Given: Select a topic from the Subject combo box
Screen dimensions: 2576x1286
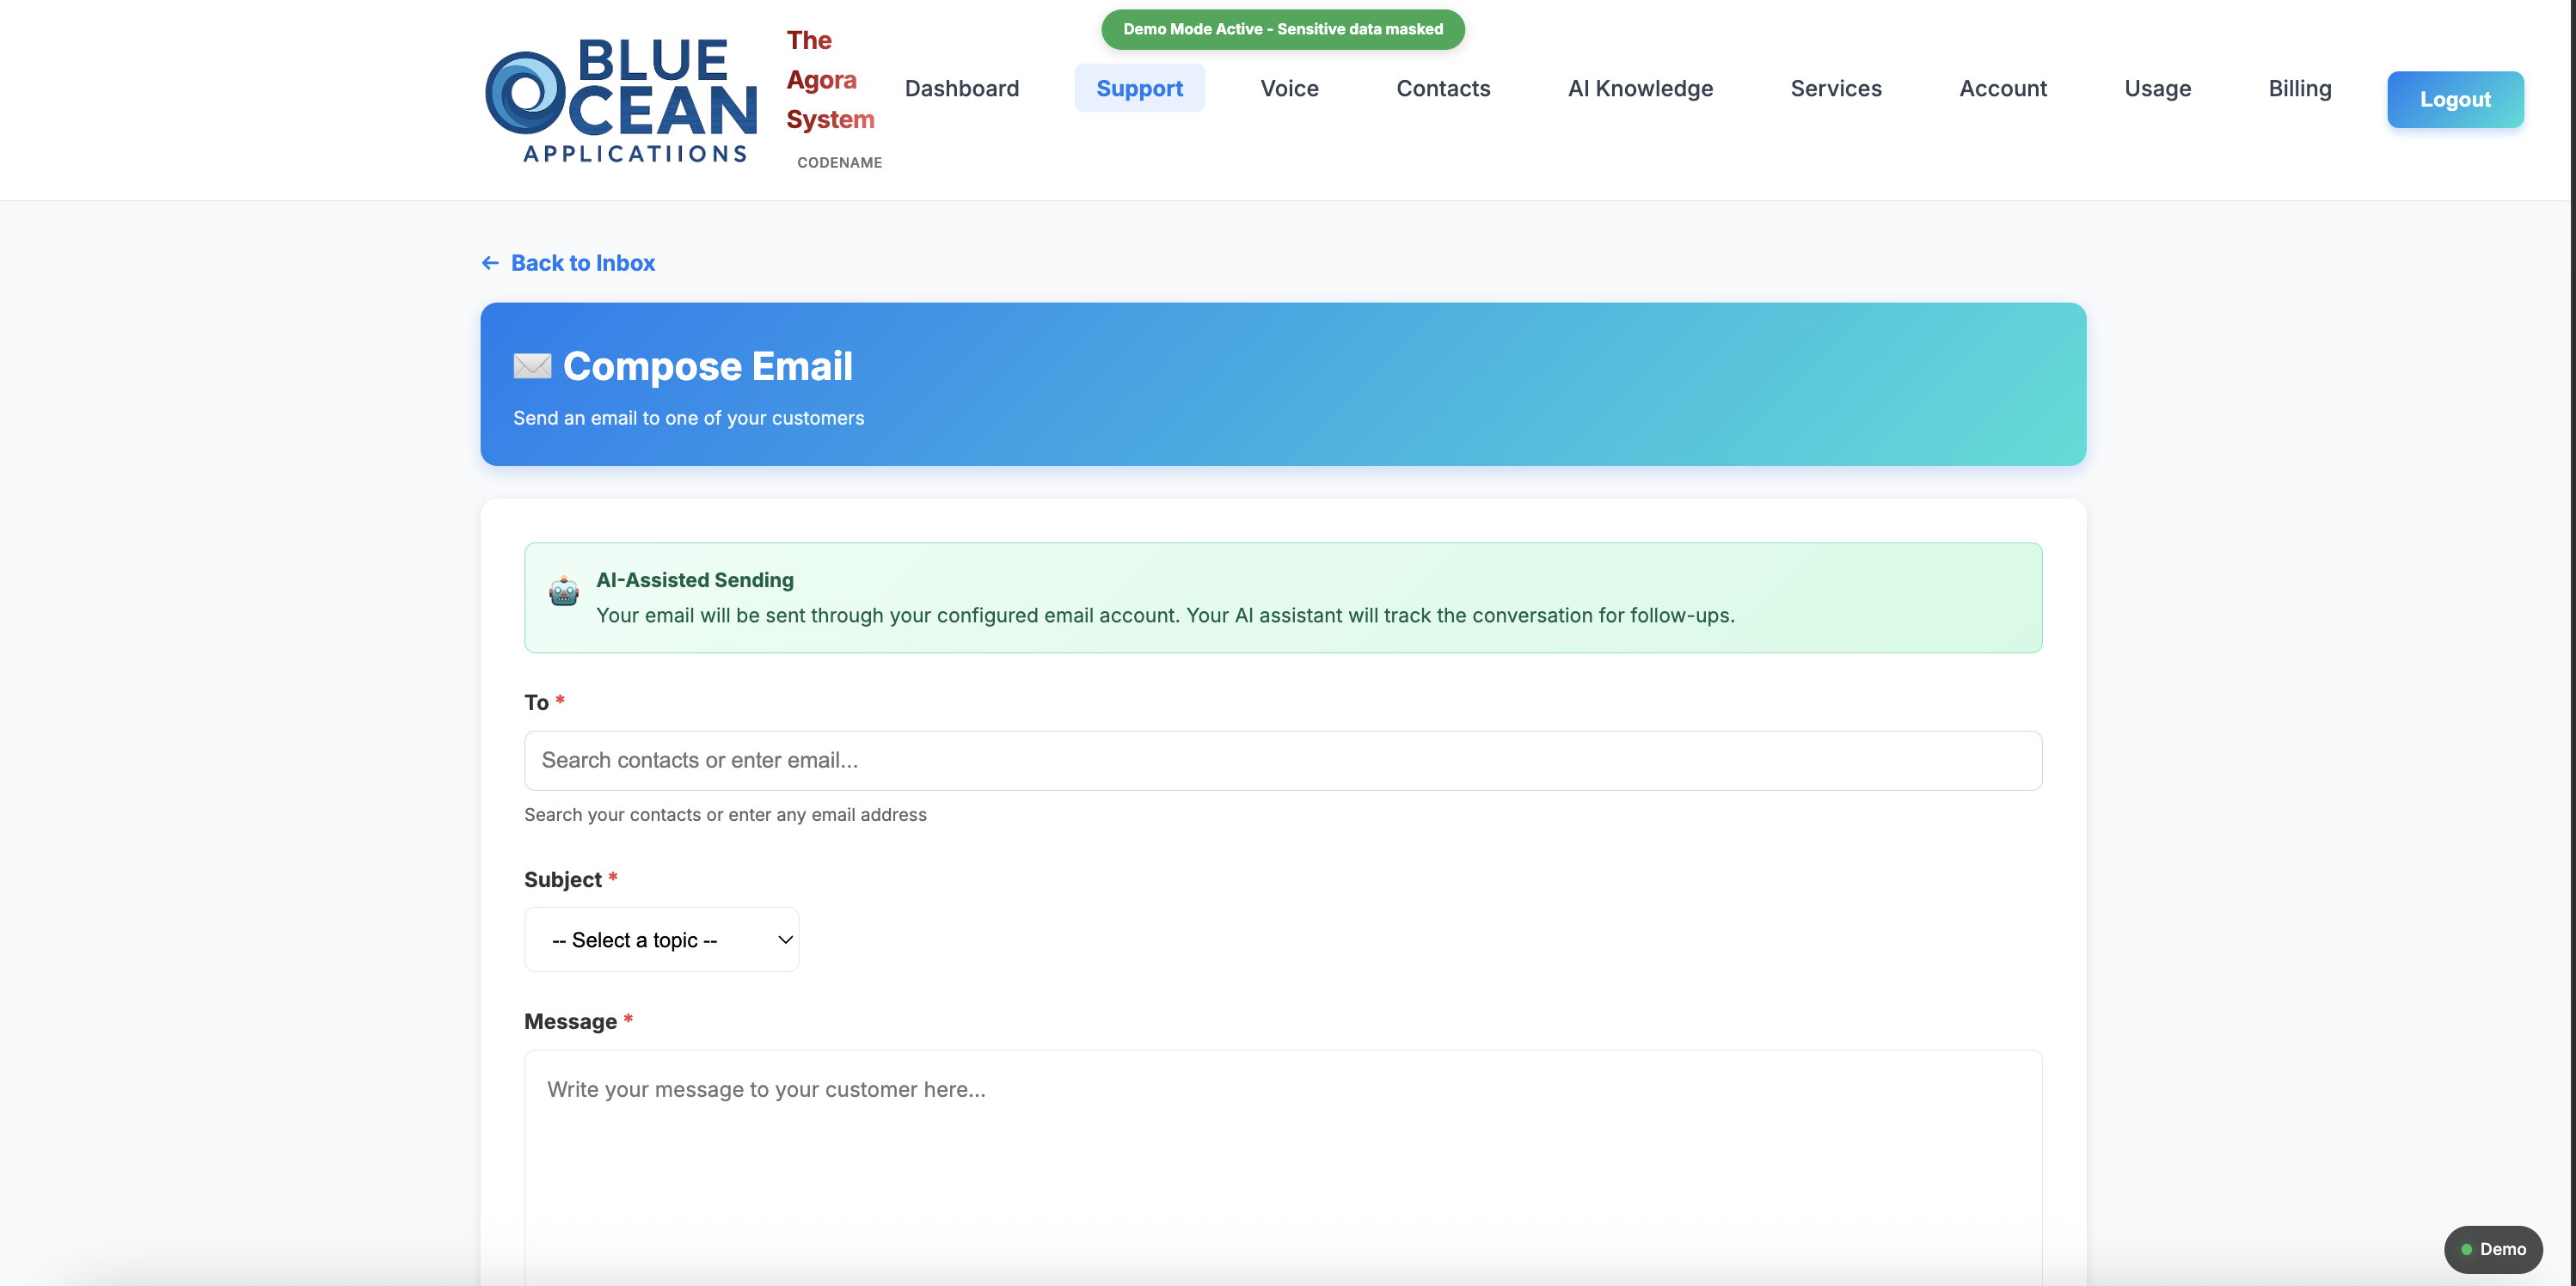Looking at the screenshot, I should tap(661, 939).
